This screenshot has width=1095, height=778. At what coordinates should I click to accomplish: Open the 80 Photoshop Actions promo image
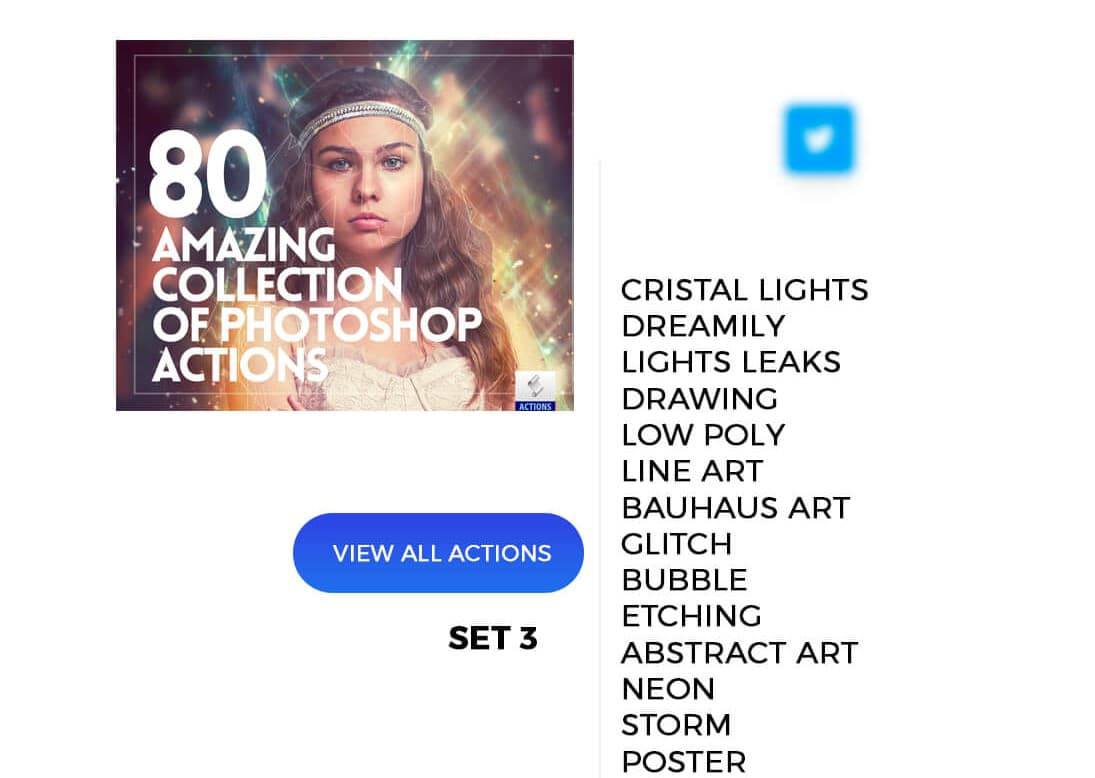(x=345, y=226)
